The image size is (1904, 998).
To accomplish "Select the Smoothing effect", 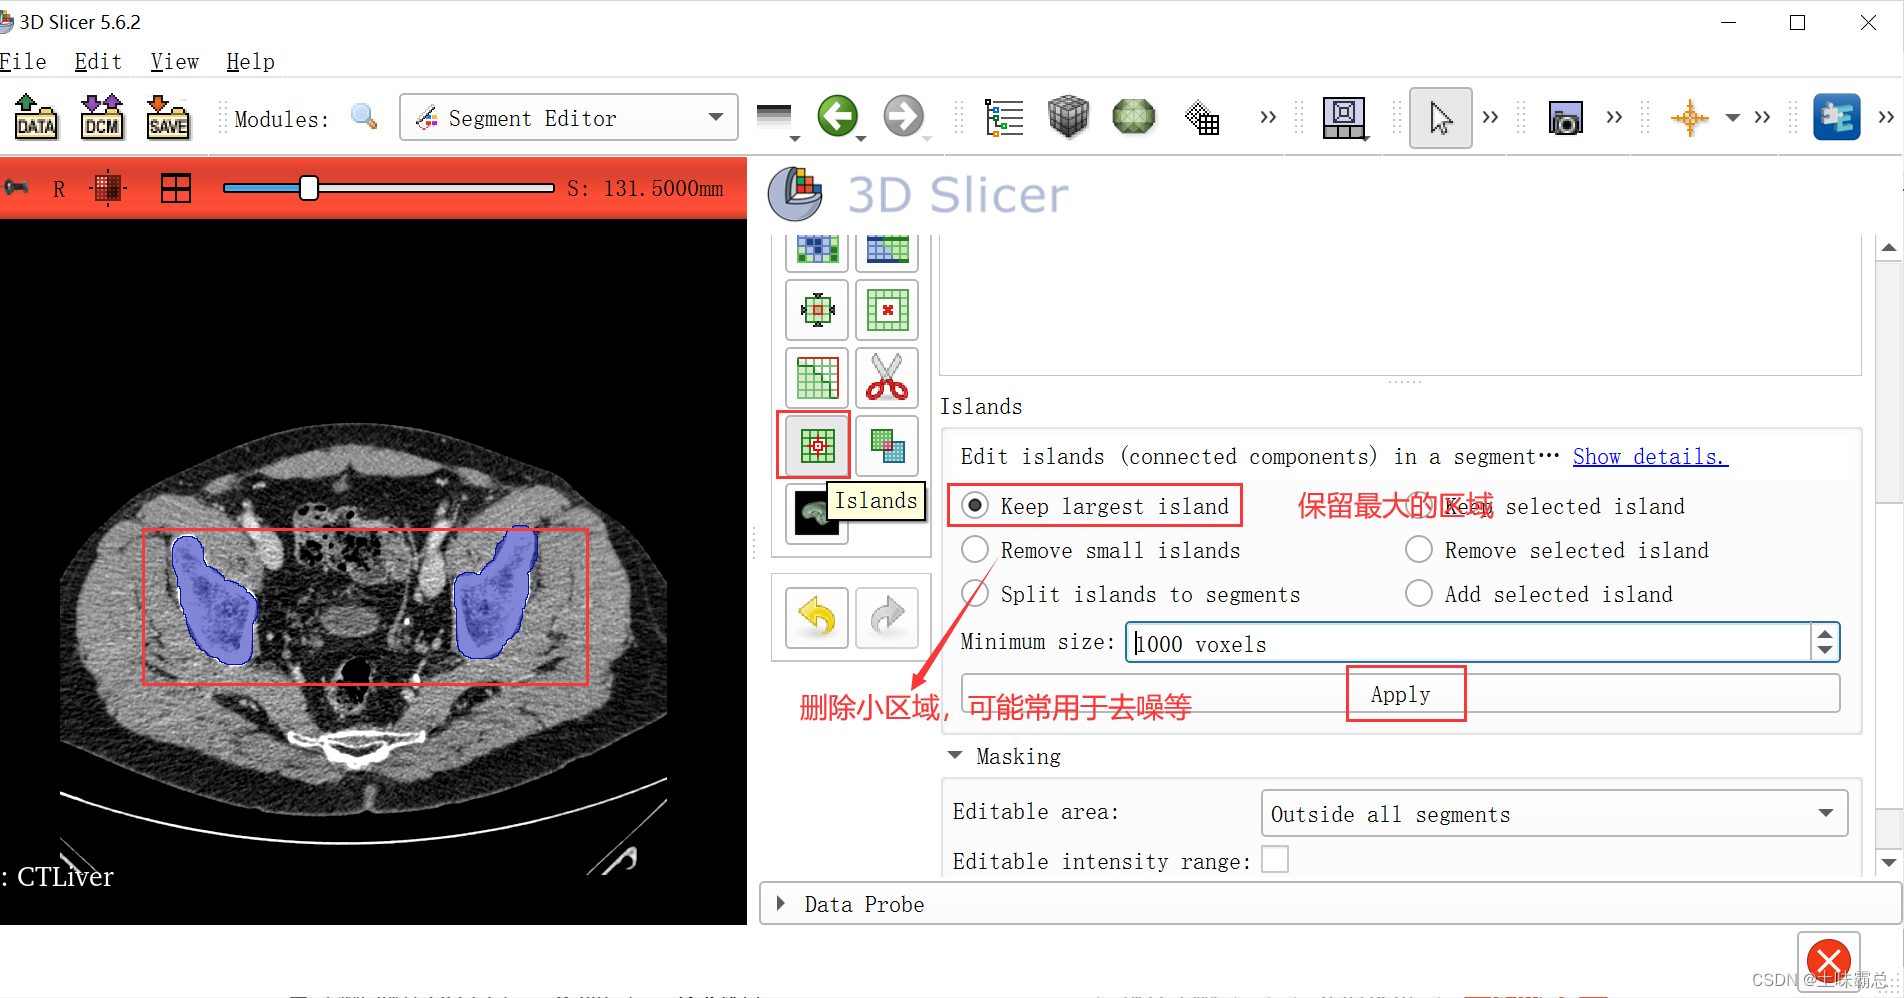I will pyautogui.click(x=817, y=378).
